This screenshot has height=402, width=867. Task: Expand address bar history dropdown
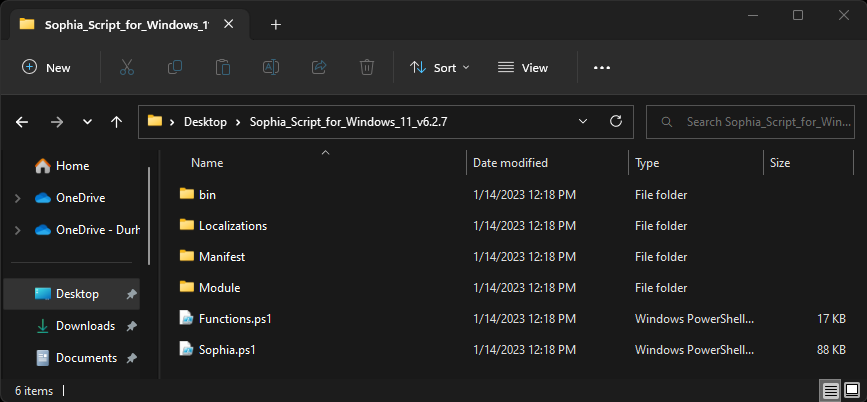point(582,122)
